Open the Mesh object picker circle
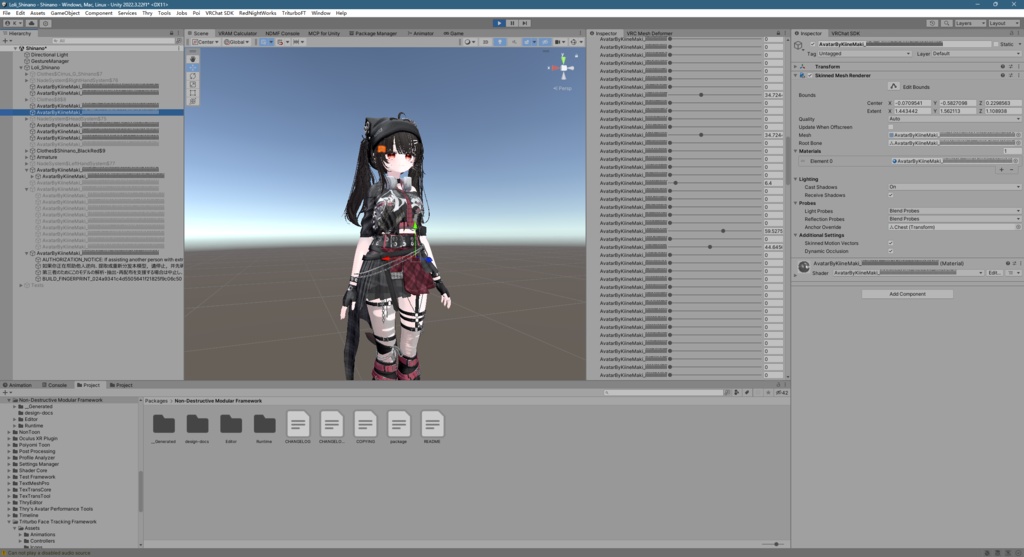This screenshot has width=1024, height=557. [1017, 135]
